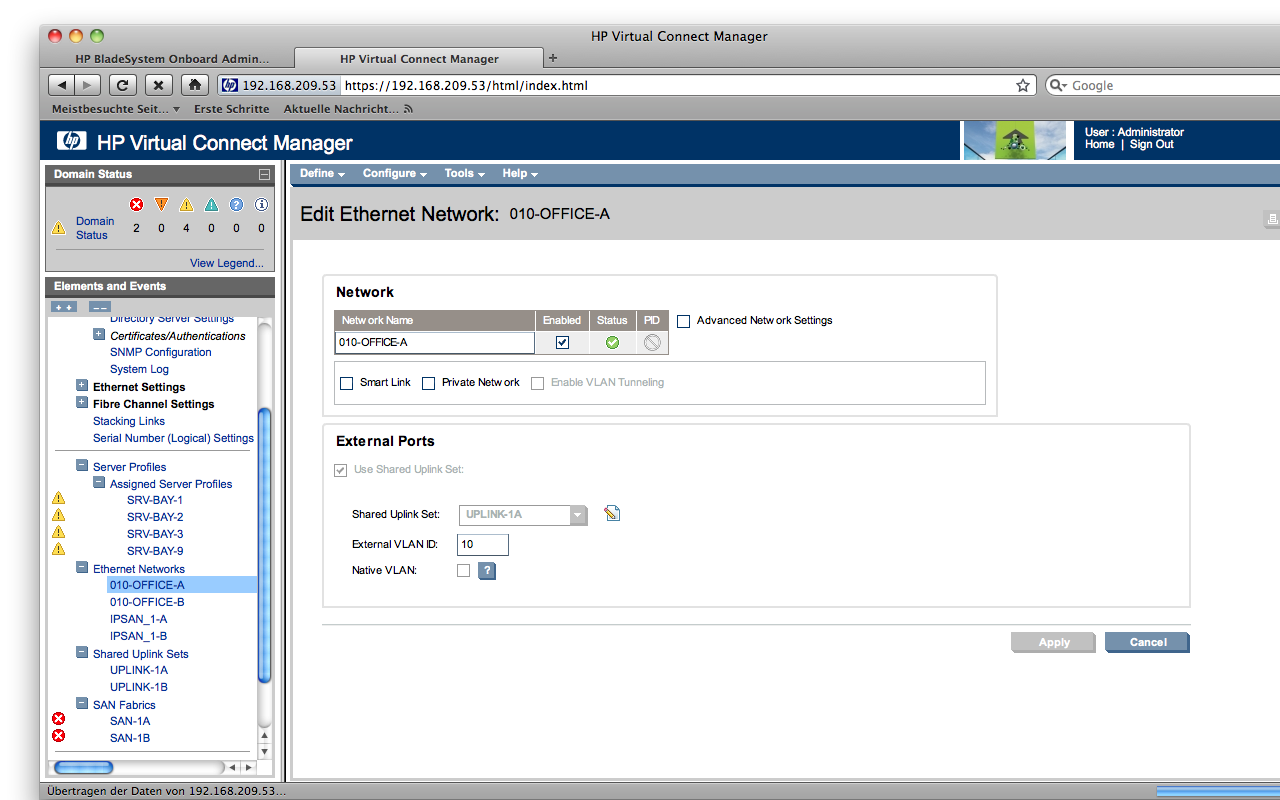
Task: Collapse the Domain Status panel
Action: click(264, 174)
